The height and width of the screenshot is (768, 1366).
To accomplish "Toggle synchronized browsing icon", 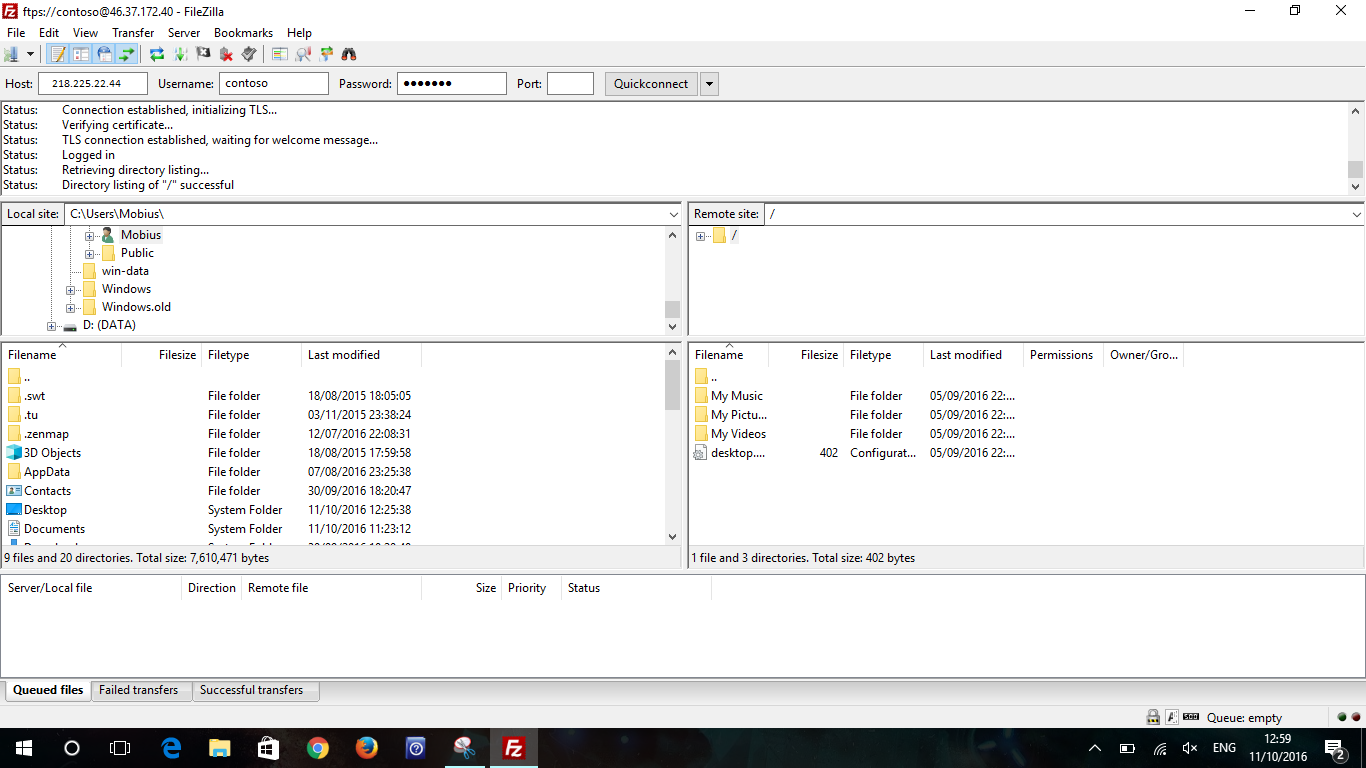I will 326,54.
